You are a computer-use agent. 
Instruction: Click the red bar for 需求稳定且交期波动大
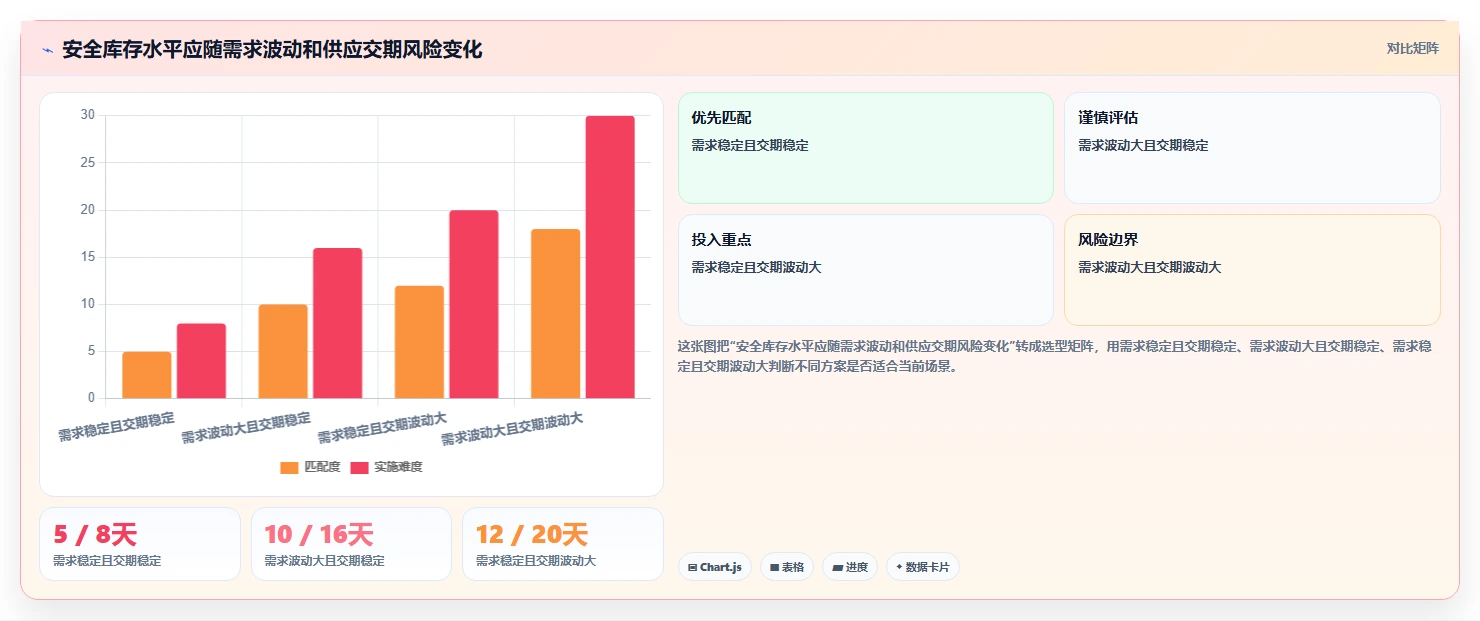(474, 304)
